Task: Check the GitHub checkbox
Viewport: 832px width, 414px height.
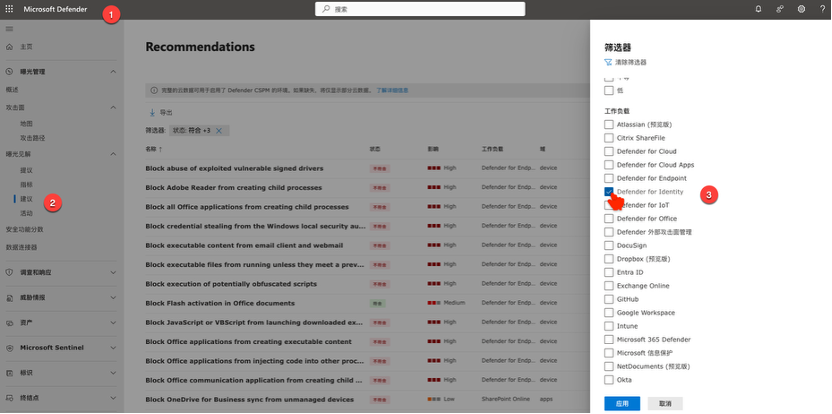Action: click(609, 299)
